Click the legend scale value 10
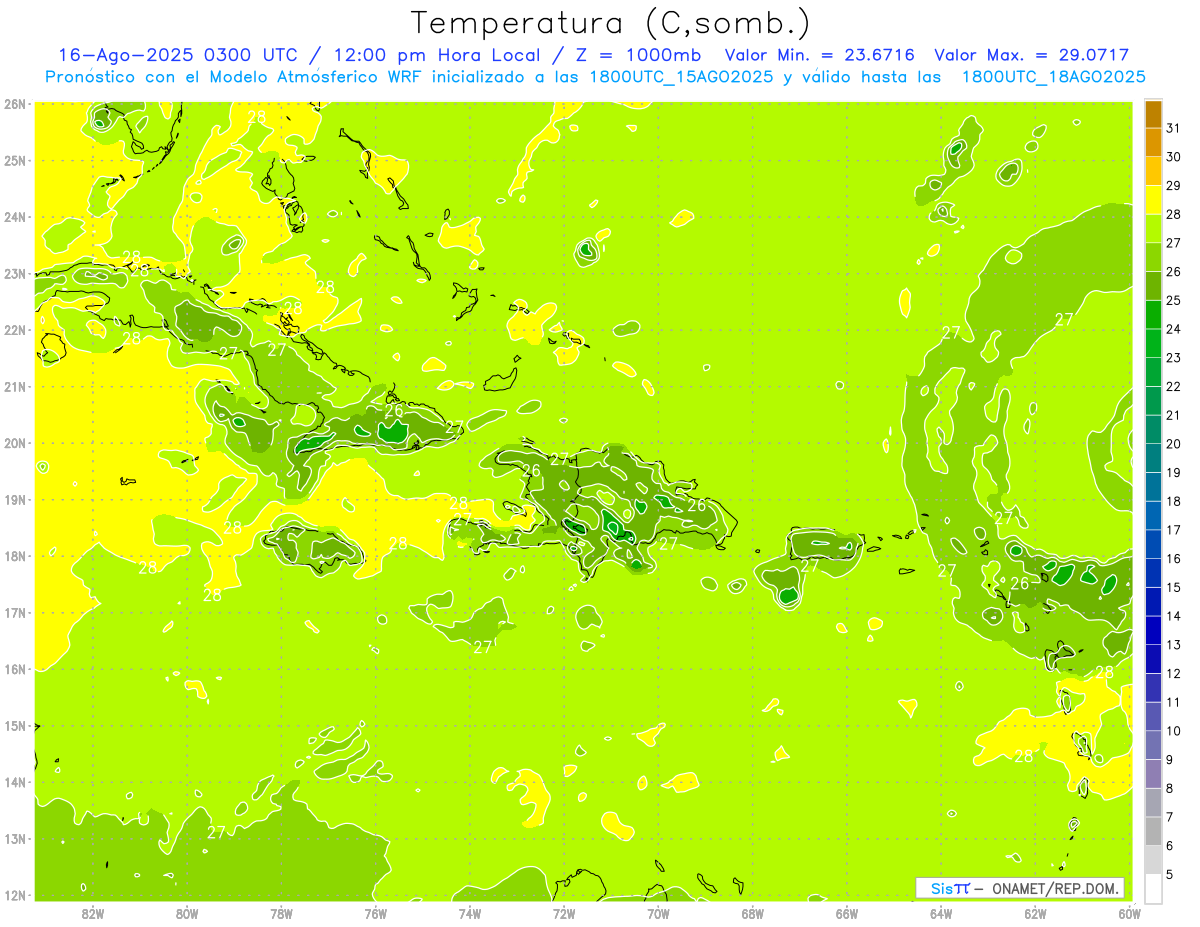Viewport: 1200px width, 927px height. 1173,731
